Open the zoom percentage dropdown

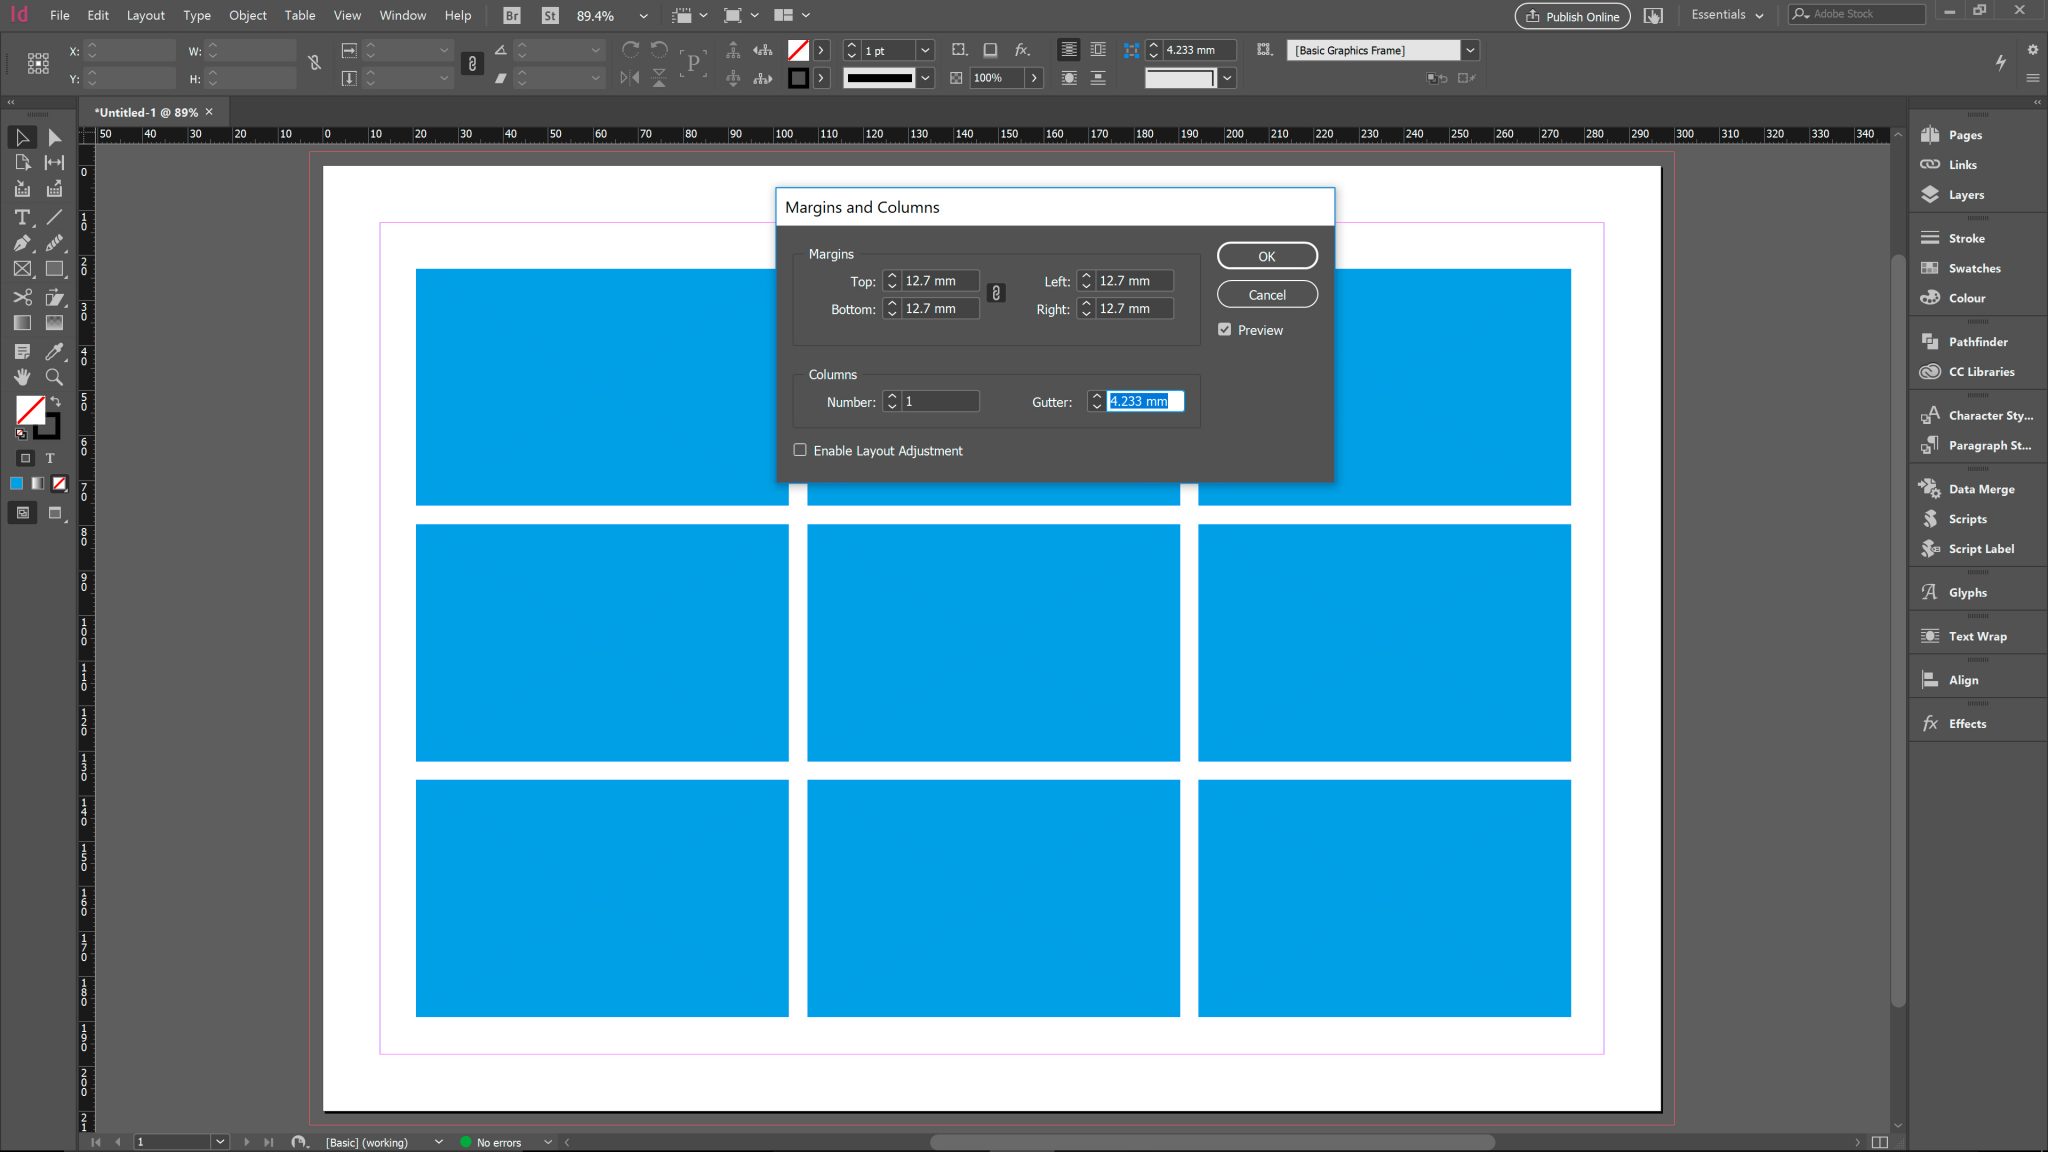pyautogui.click(x=643, y=15)
